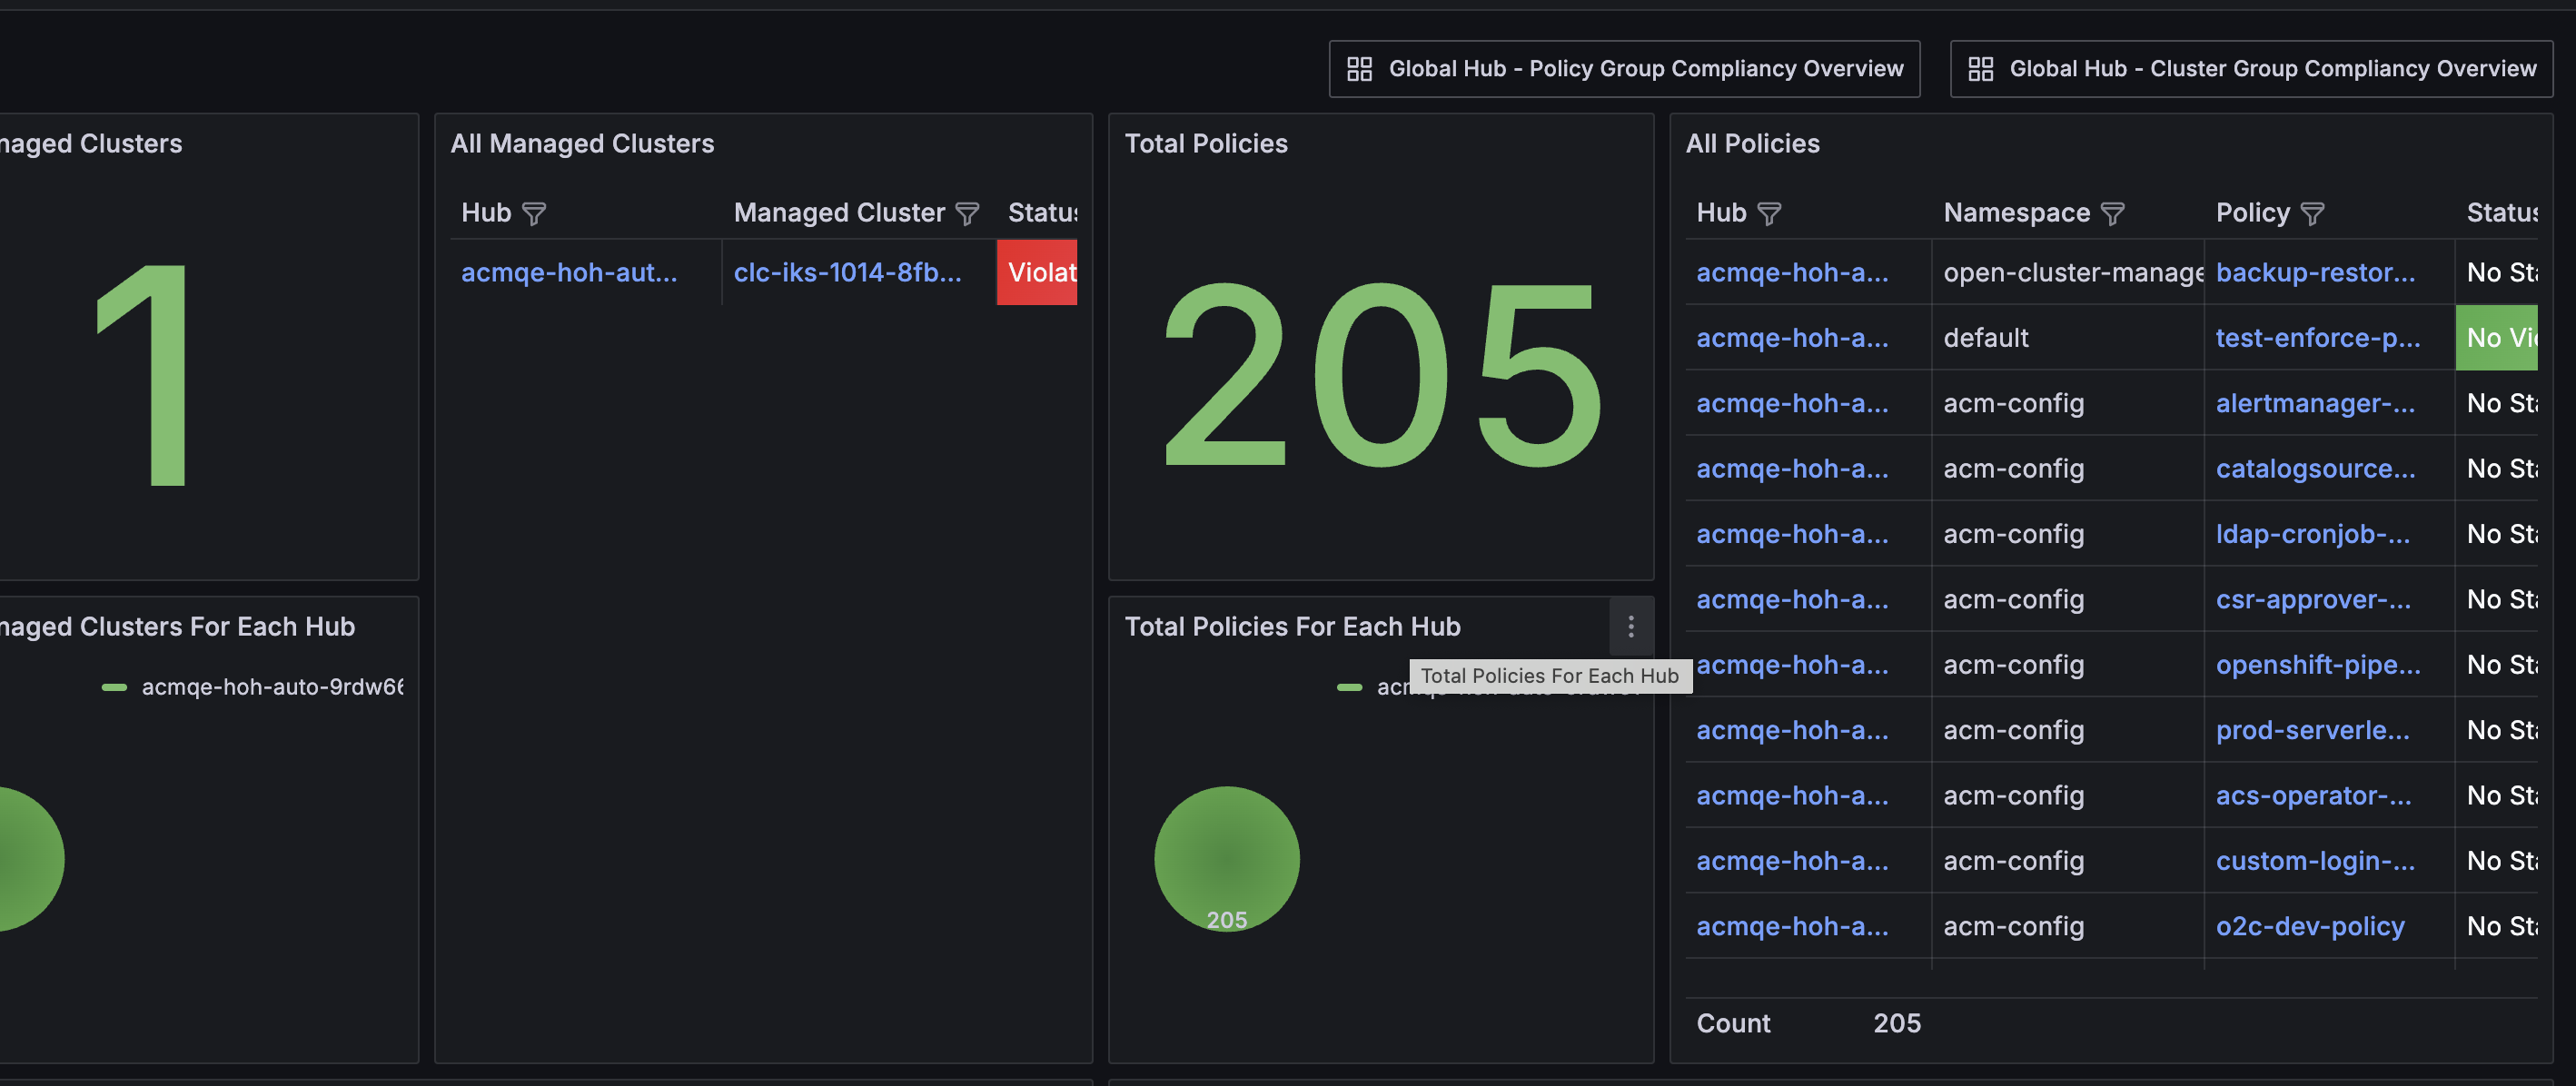Open the Total Policies For Each Hub panel menu
This screenshot has width=2576, height=1086.
1630,627
